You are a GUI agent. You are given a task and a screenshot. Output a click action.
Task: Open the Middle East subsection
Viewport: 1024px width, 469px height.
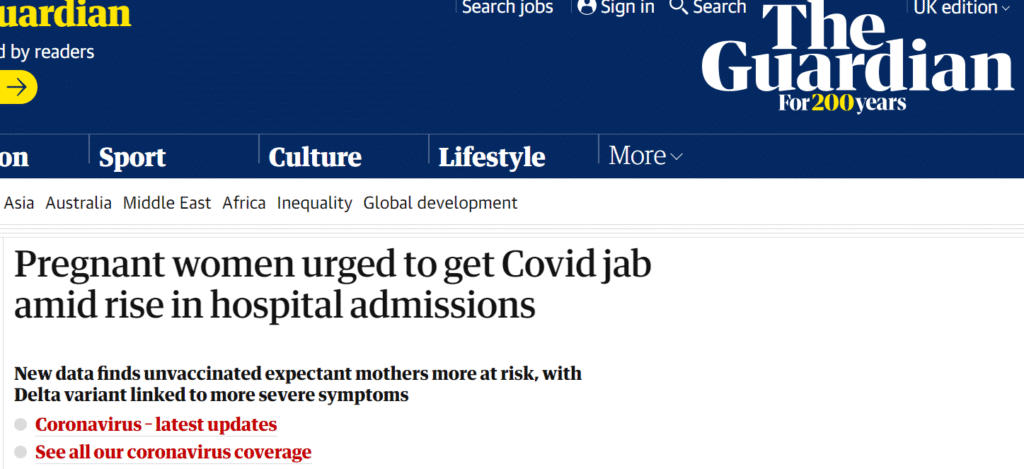click(x=167, y=203)
